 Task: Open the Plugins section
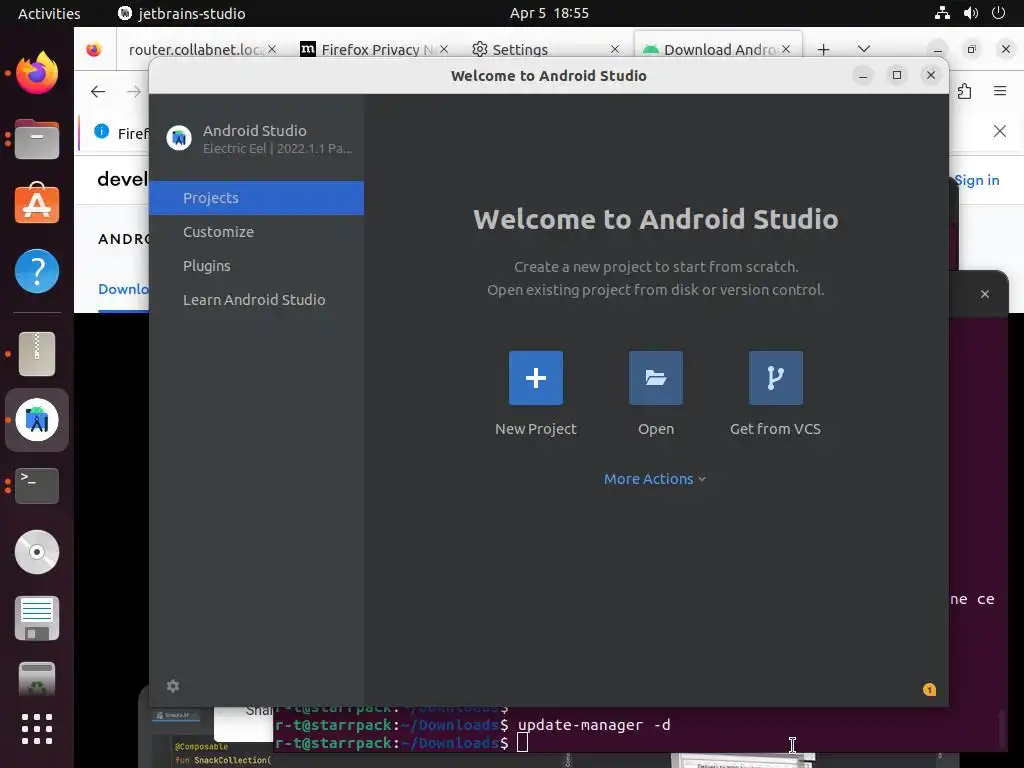point(257,266)
